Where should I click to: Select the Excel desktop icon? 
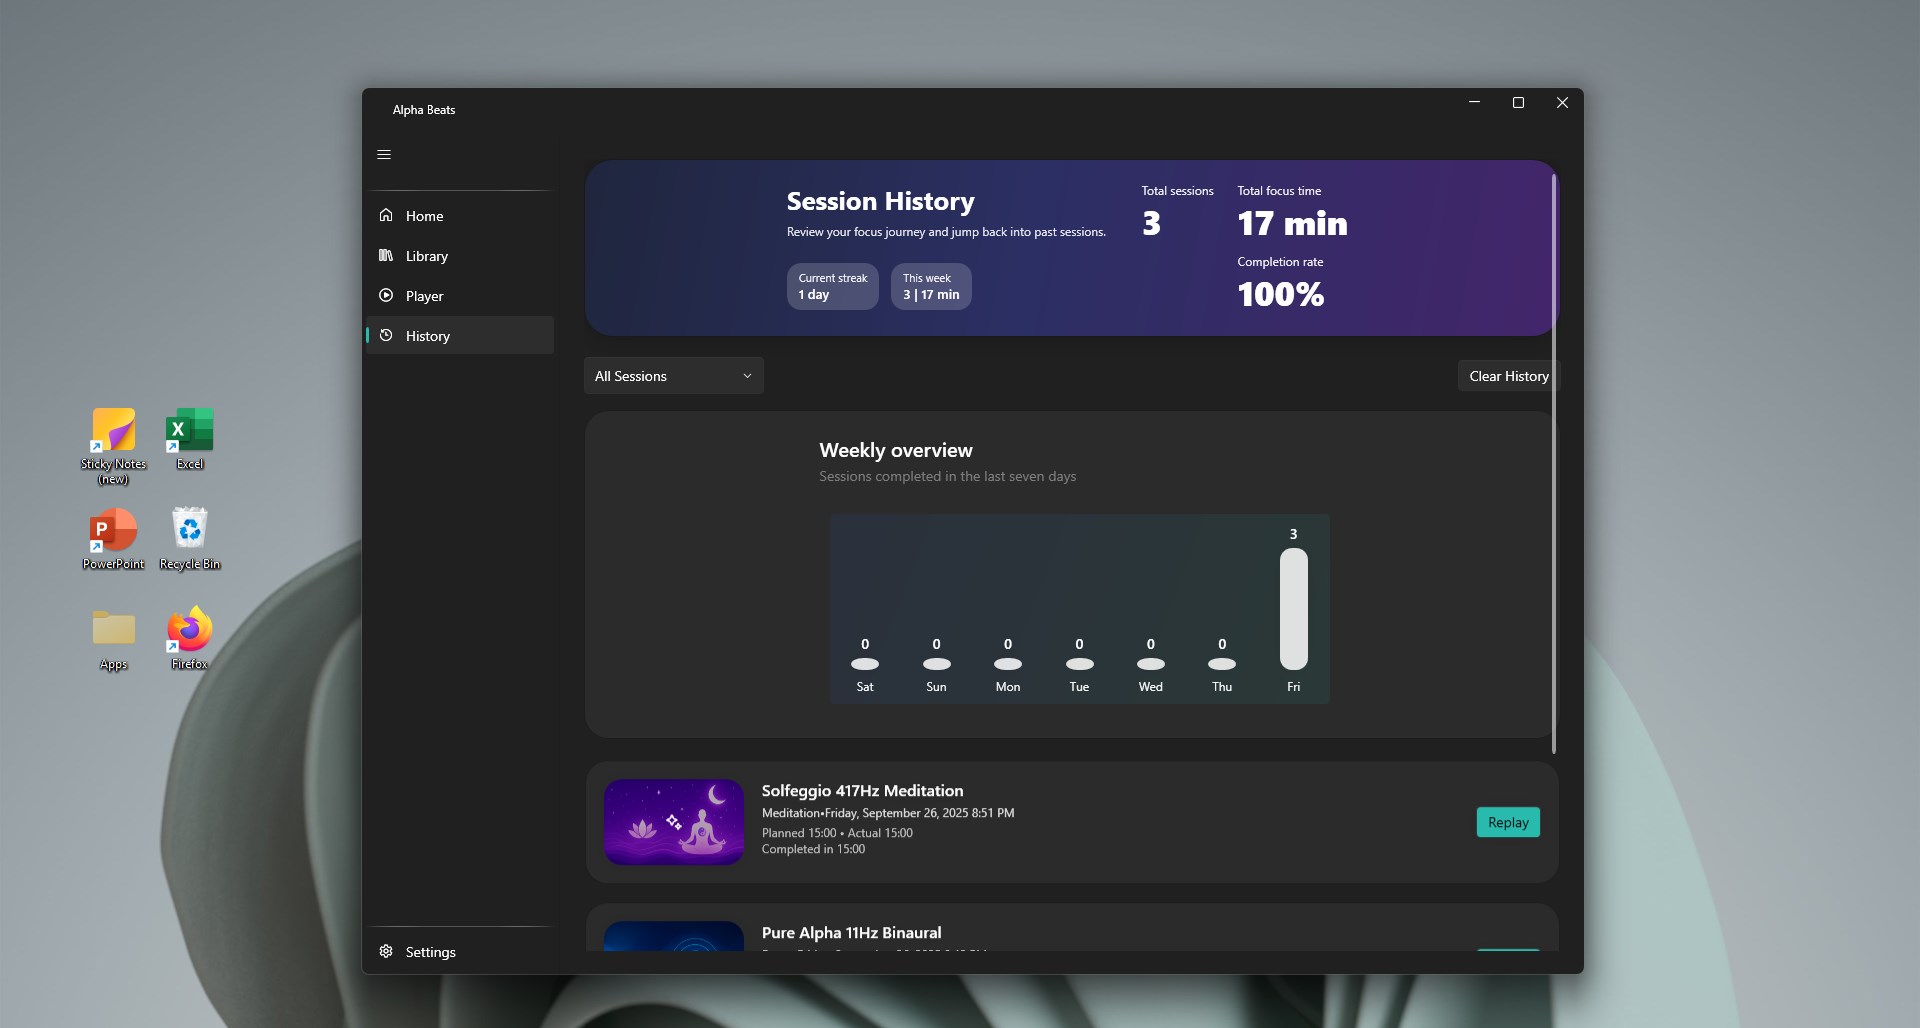pyautogui.click(x=190, y=439)
